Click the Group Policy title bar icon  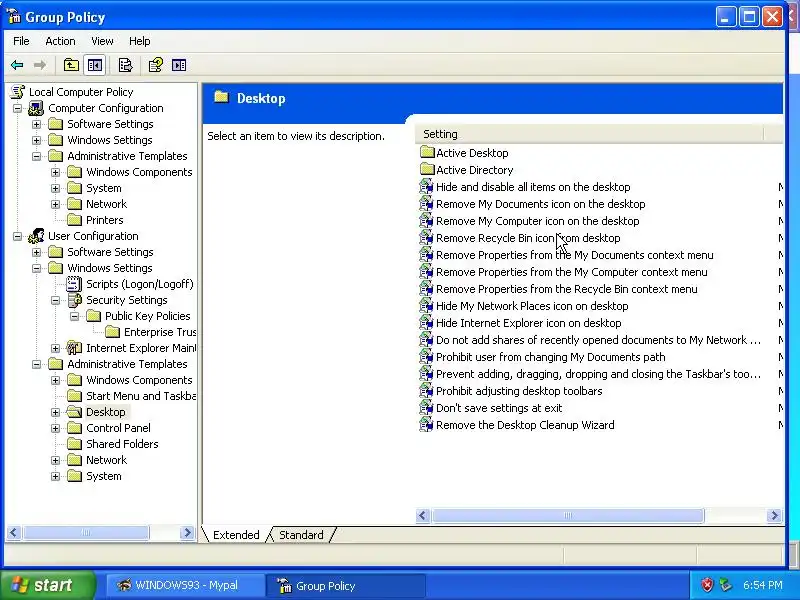14,17
